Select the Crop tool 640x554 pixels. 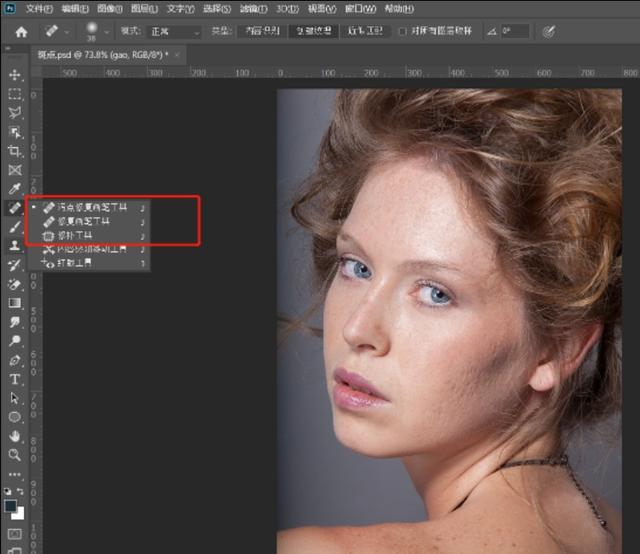(x=14, y=151)
